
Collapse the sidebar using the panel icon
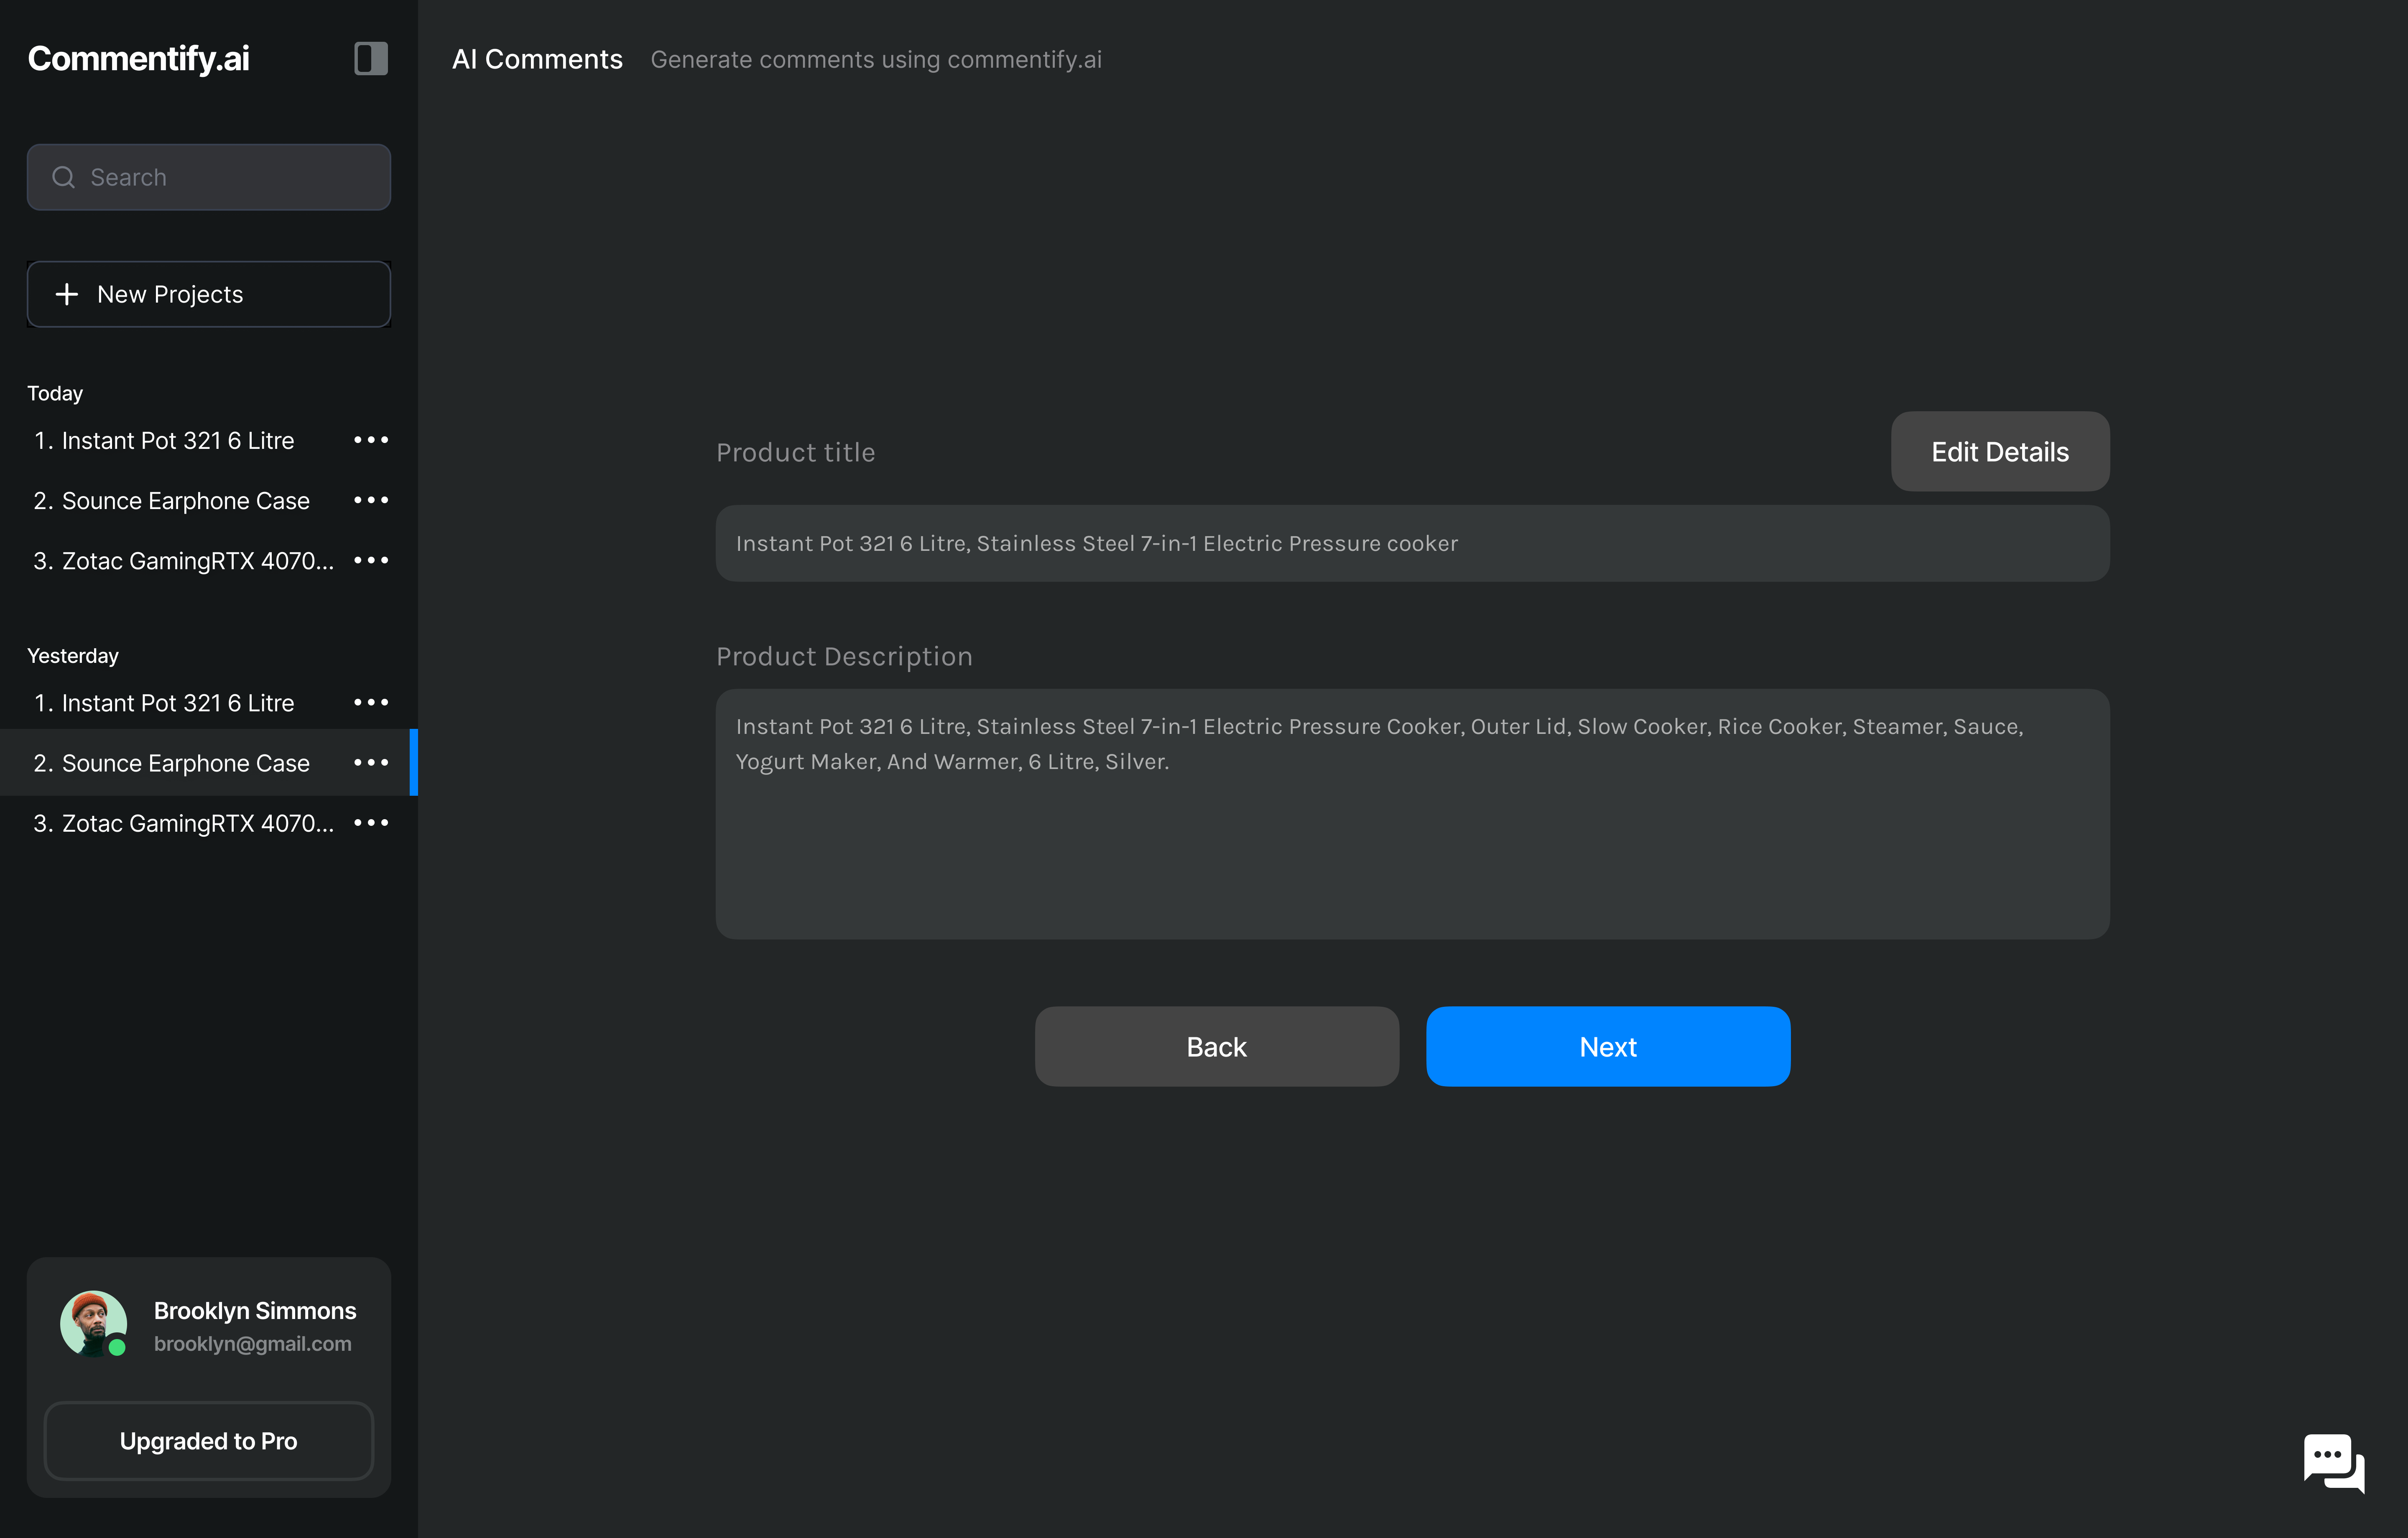click(x=371, y=58)
